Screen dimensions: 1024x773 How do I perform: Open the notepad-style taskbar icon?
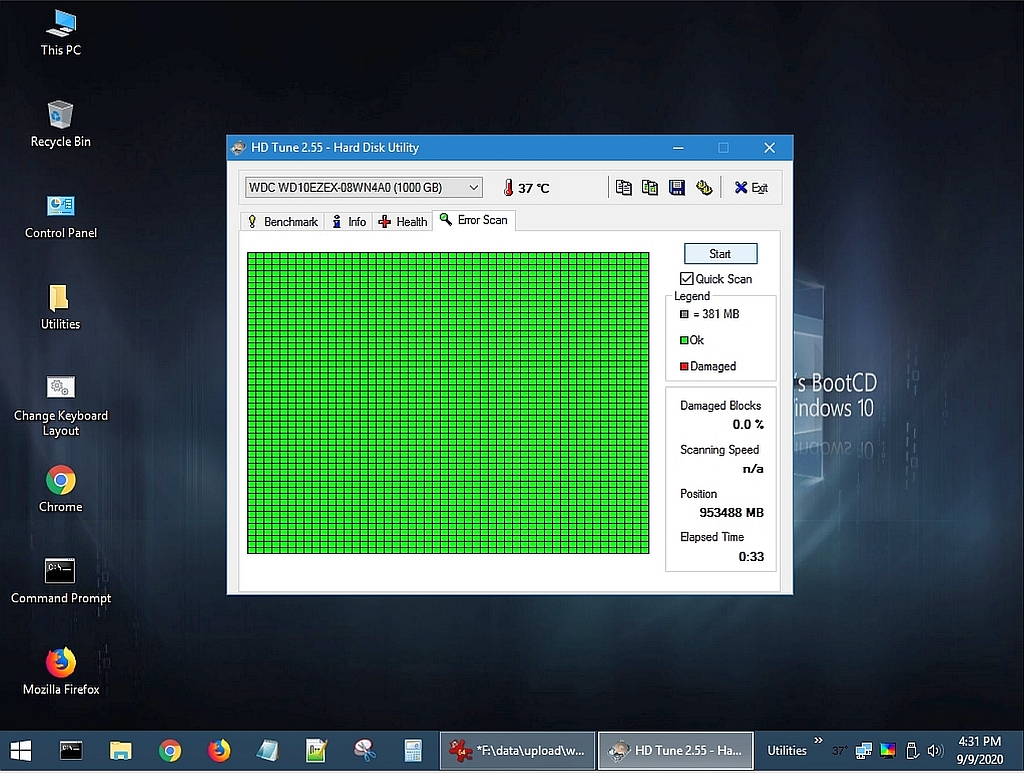click(x=268, y=751)
